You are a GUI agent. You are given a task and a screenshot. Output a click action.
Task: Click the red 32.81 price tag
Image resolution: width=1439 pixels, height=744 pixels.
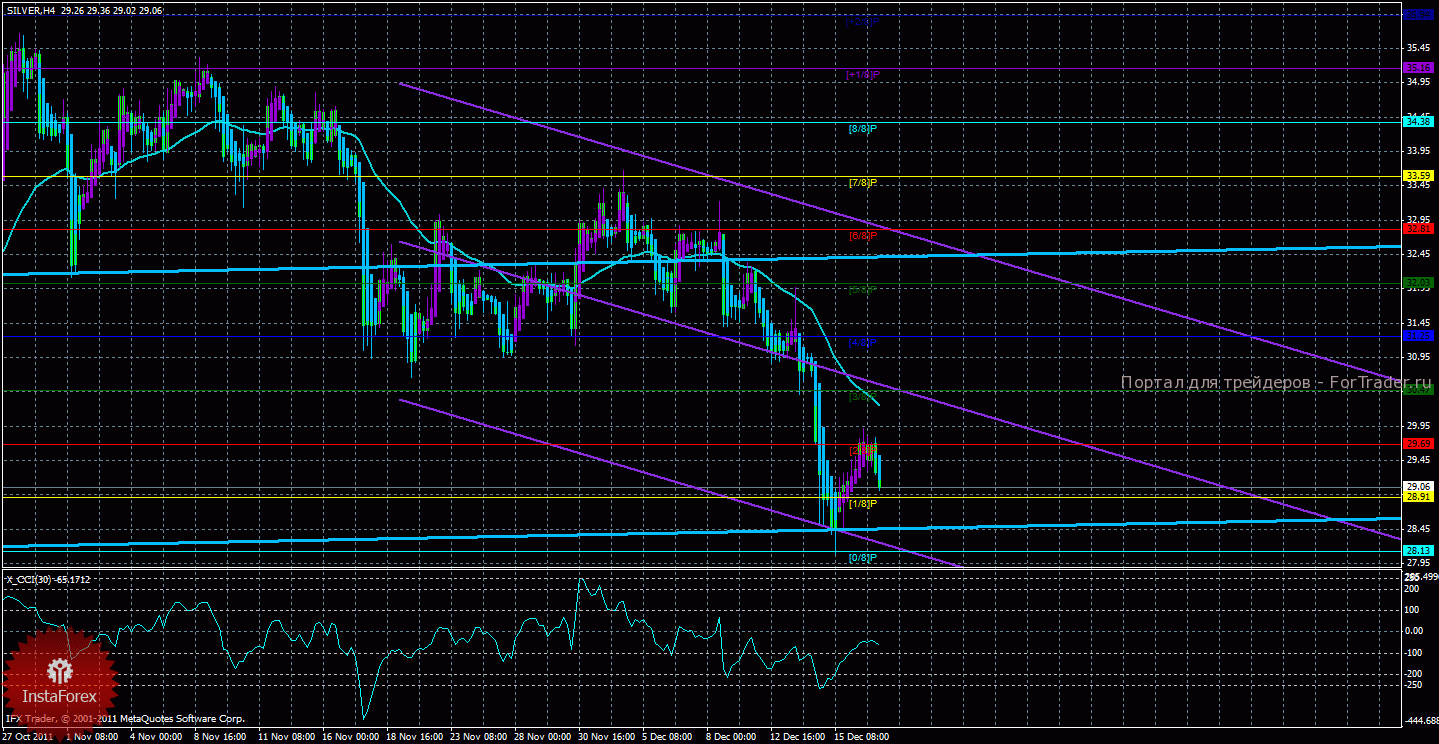click(x=1420, y=228)
